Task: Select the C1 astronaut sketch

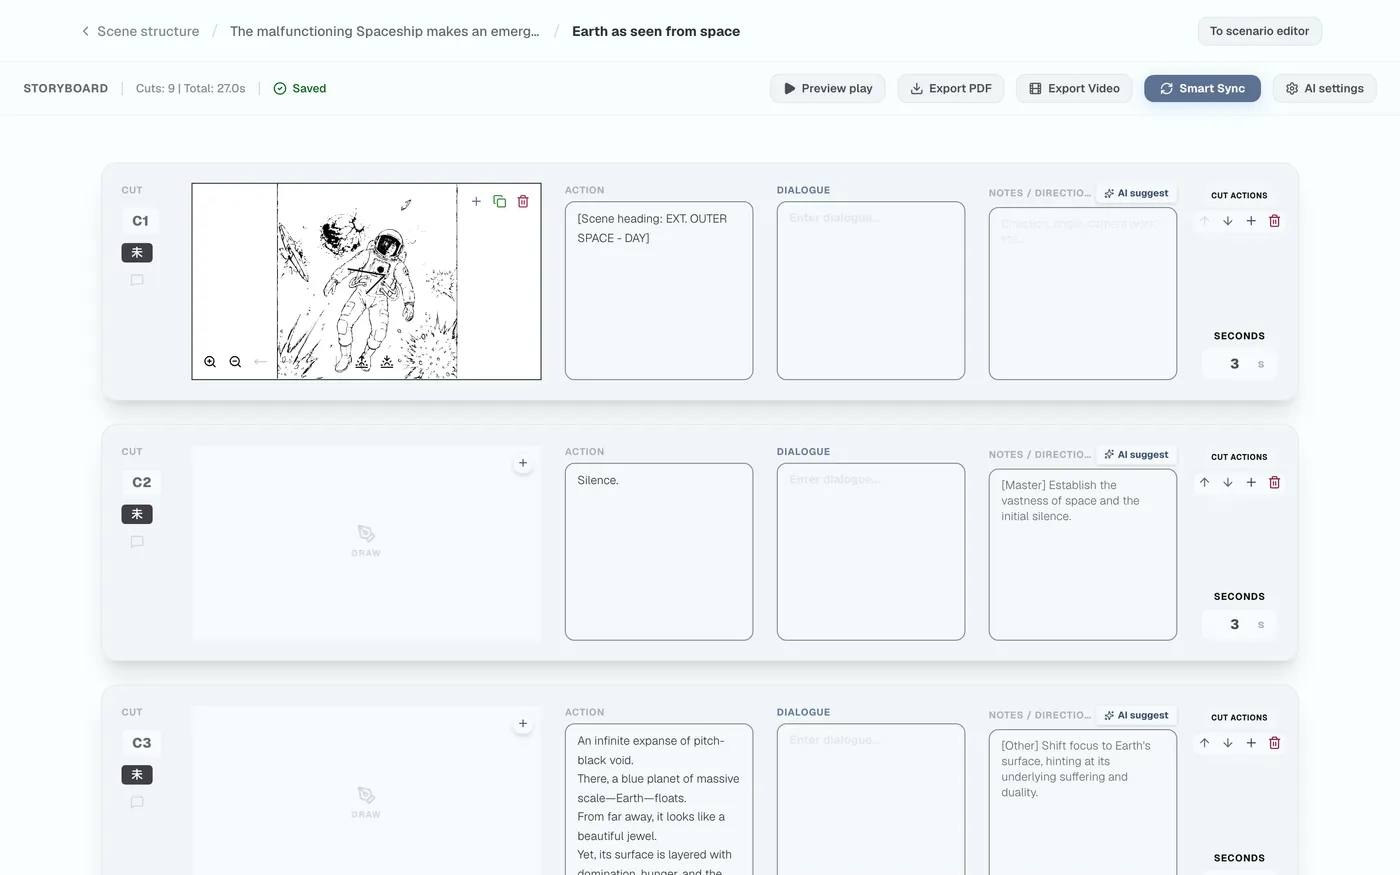Action: coord(367,281)
